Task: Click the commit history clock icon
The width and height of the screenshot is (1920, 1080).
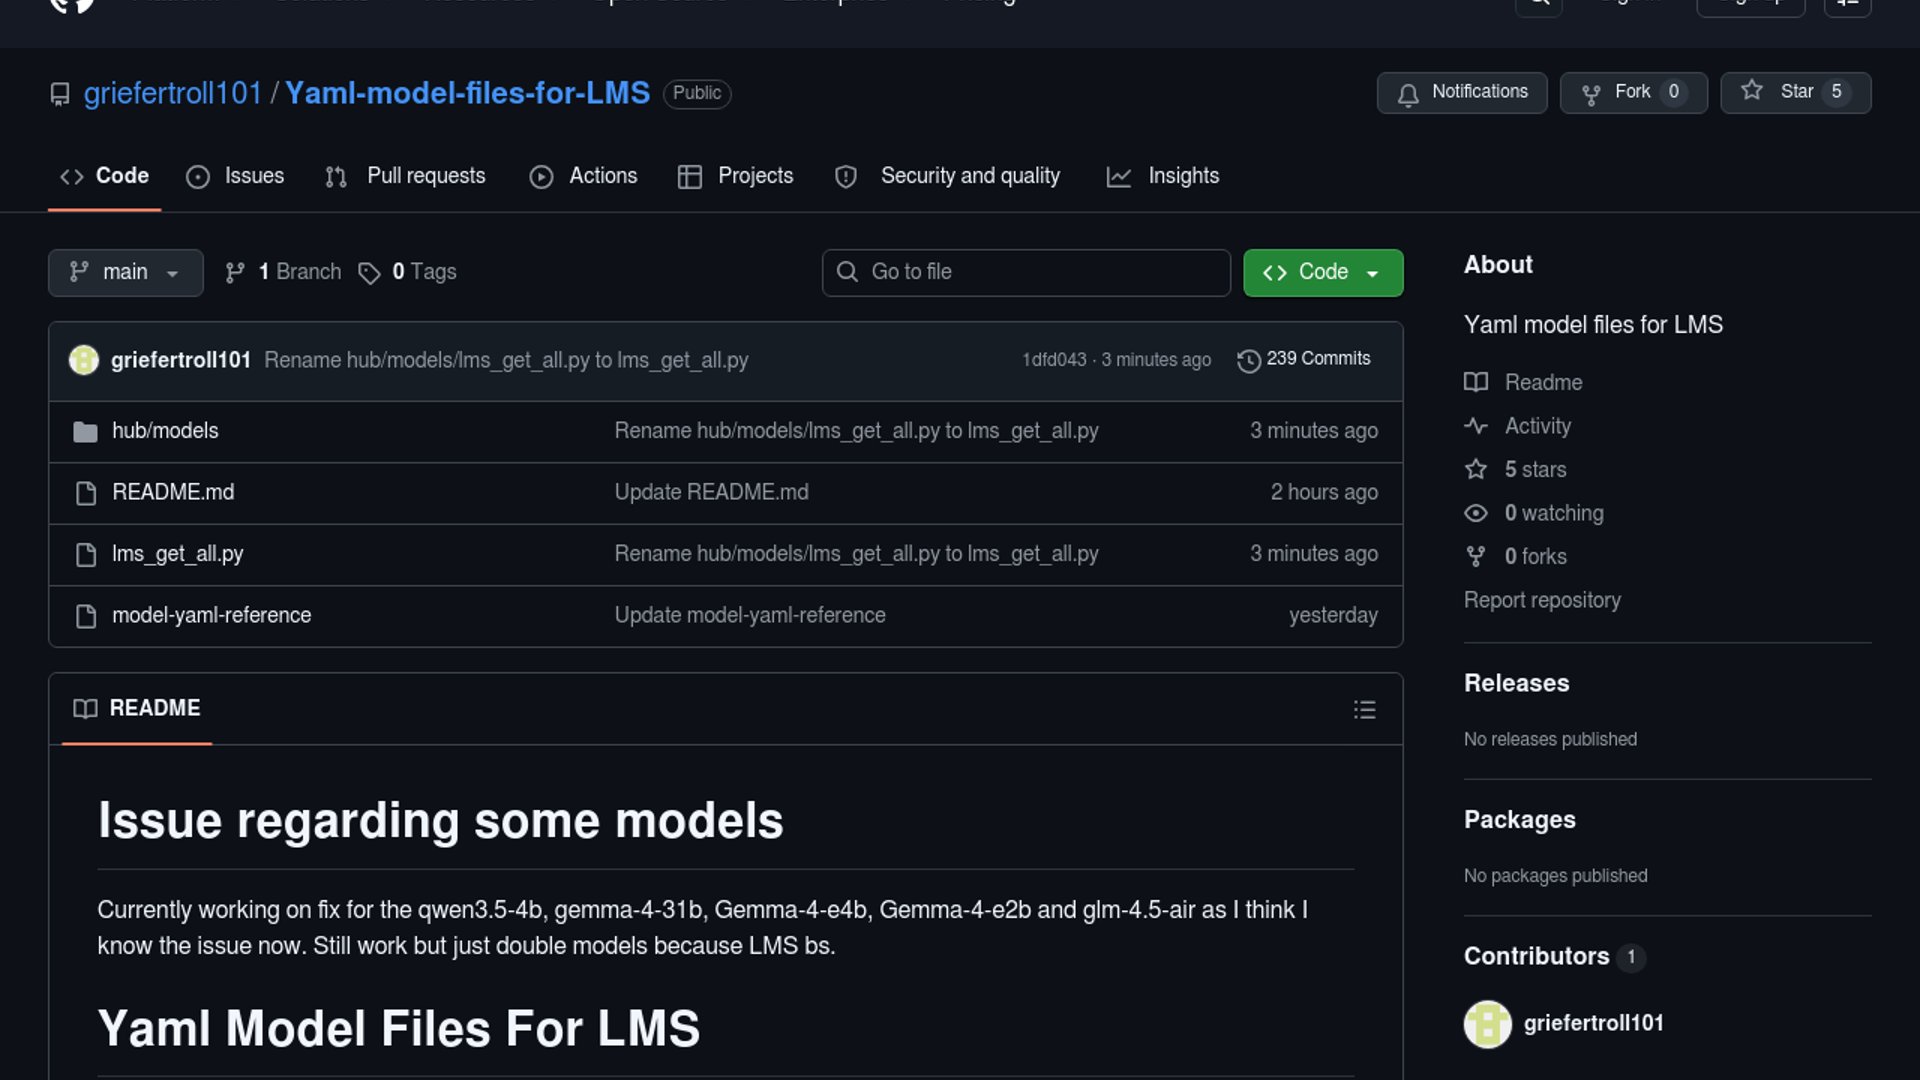Action: pyautogui.click(x=1248, y=360)
